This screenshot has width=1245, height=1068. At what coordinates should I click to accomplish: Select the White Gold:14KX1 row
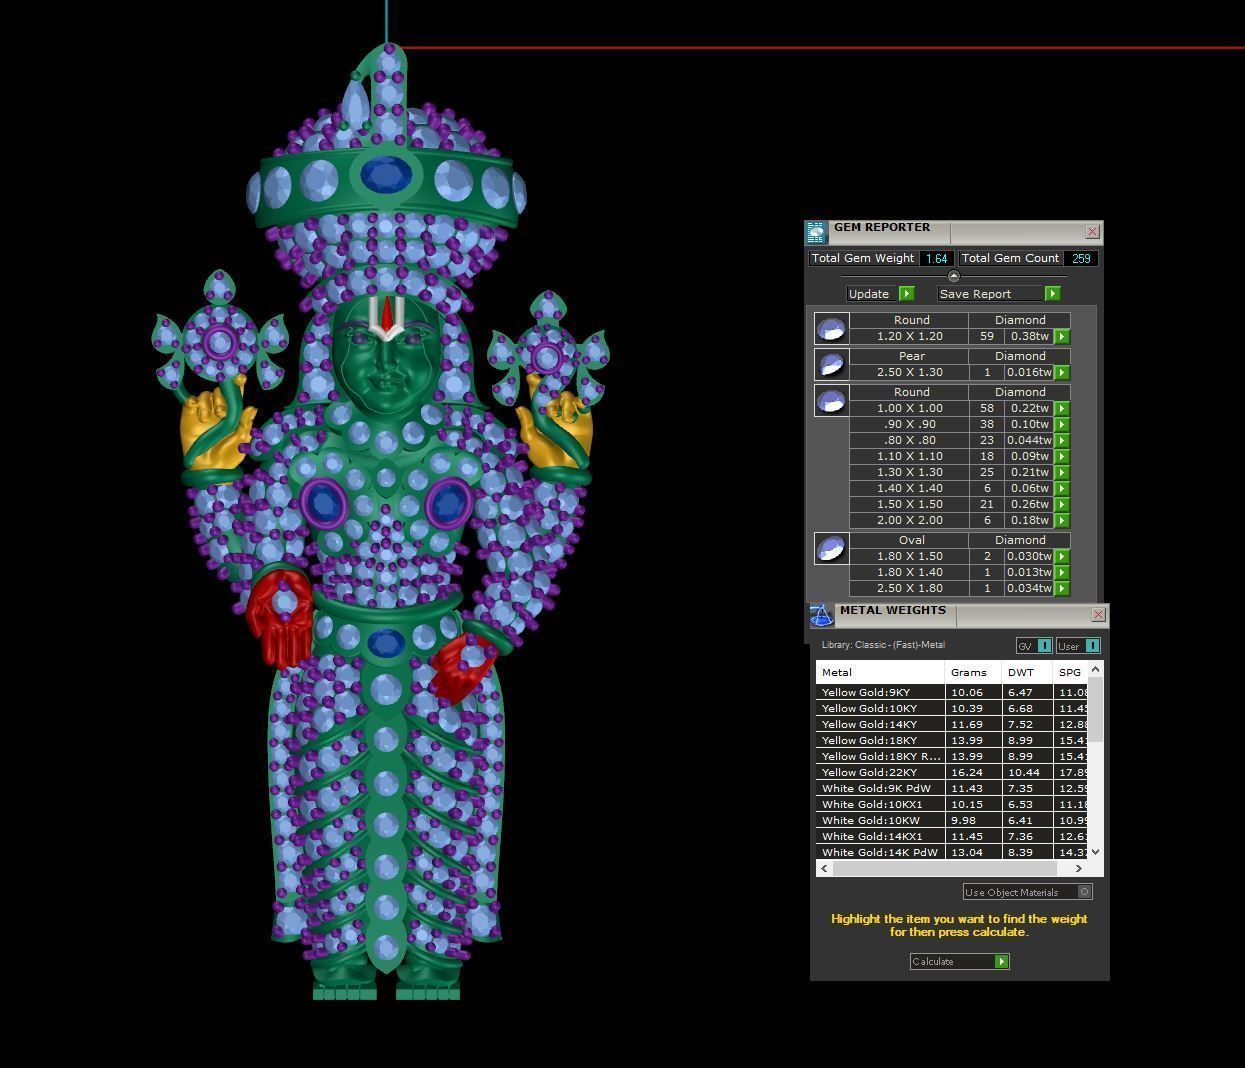[x=952, y=837]
